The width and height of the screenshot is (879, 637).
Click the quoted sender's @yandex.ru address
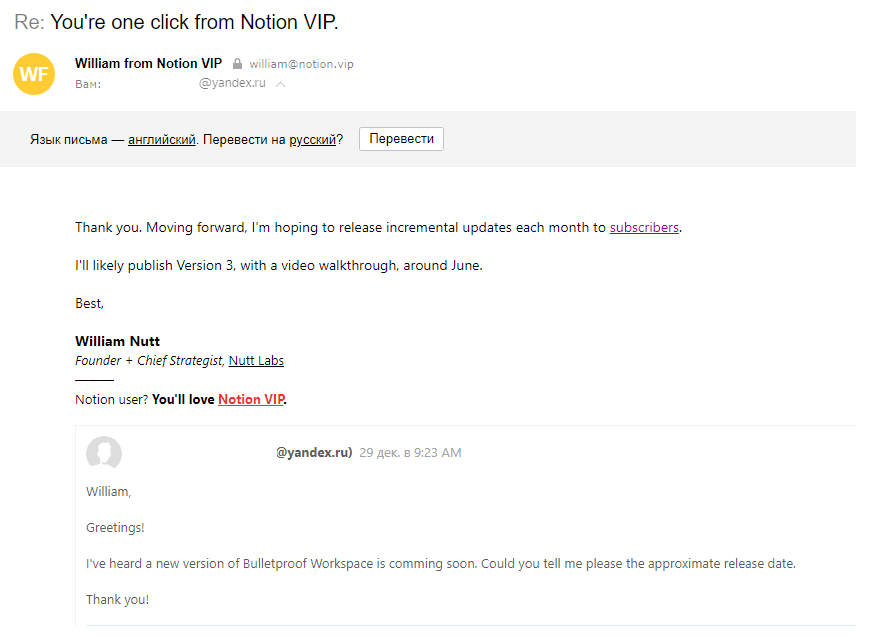click(314, 453)
